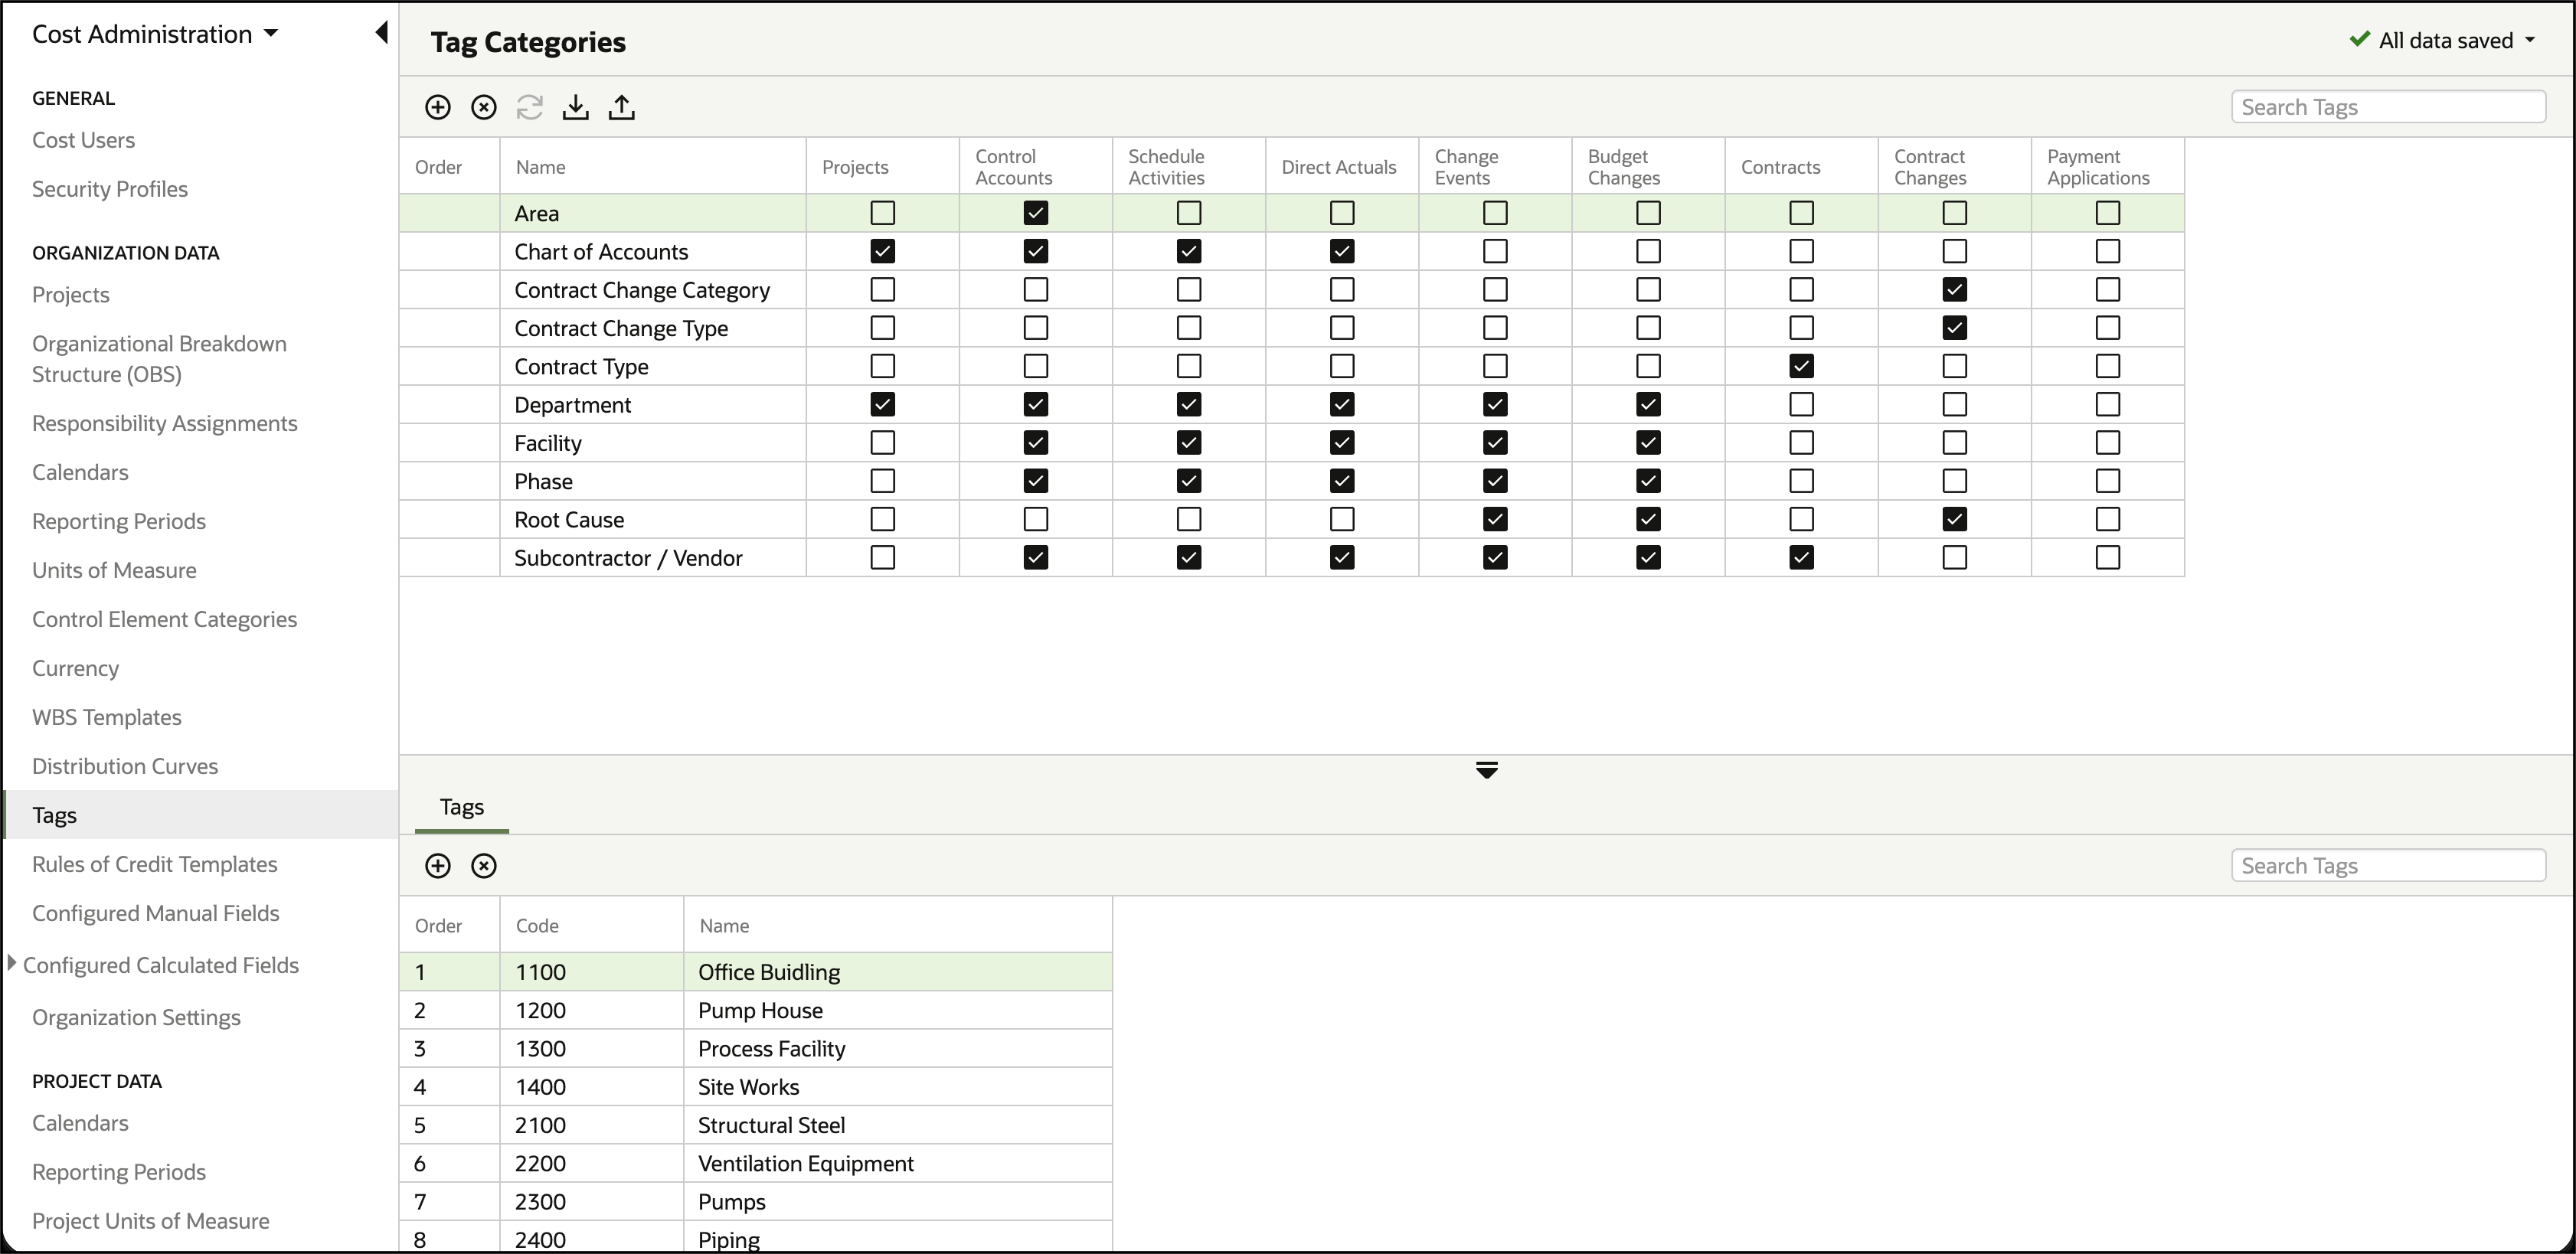Select the Chart of Accounts row
This screenshot has height=1254, width=2576.
tap(1292, 251)
